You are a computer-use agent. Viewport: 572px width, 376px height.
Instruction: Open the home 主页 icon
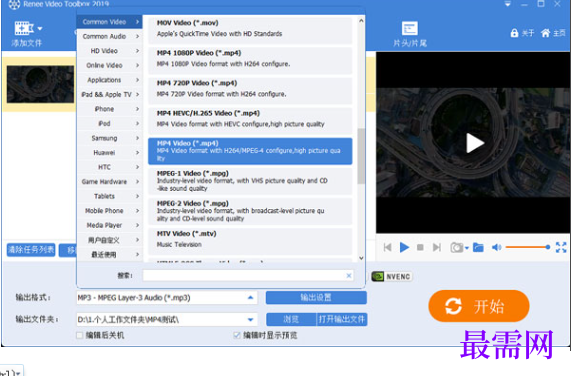(x=545, y=33)
